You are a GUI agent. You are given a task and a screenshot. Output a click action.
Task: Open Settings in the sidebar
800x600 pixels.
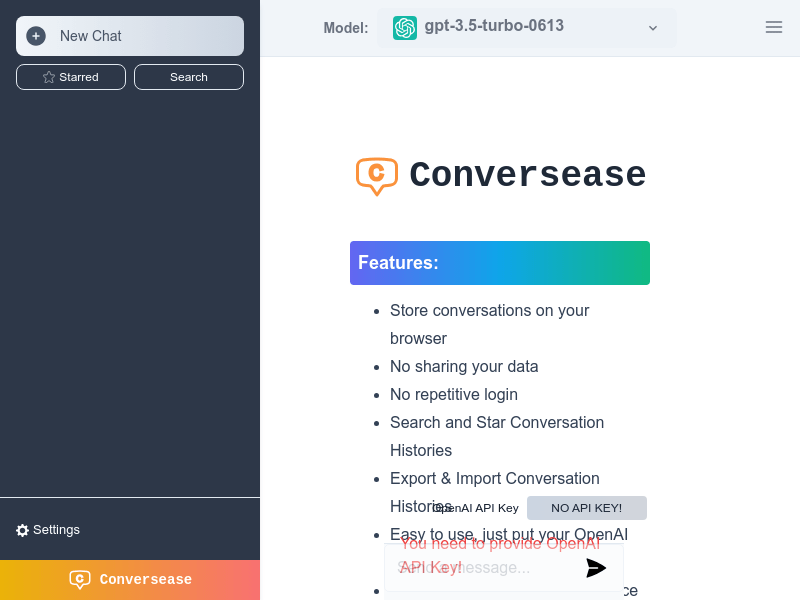pyautogui.click(x=48, y=530)
